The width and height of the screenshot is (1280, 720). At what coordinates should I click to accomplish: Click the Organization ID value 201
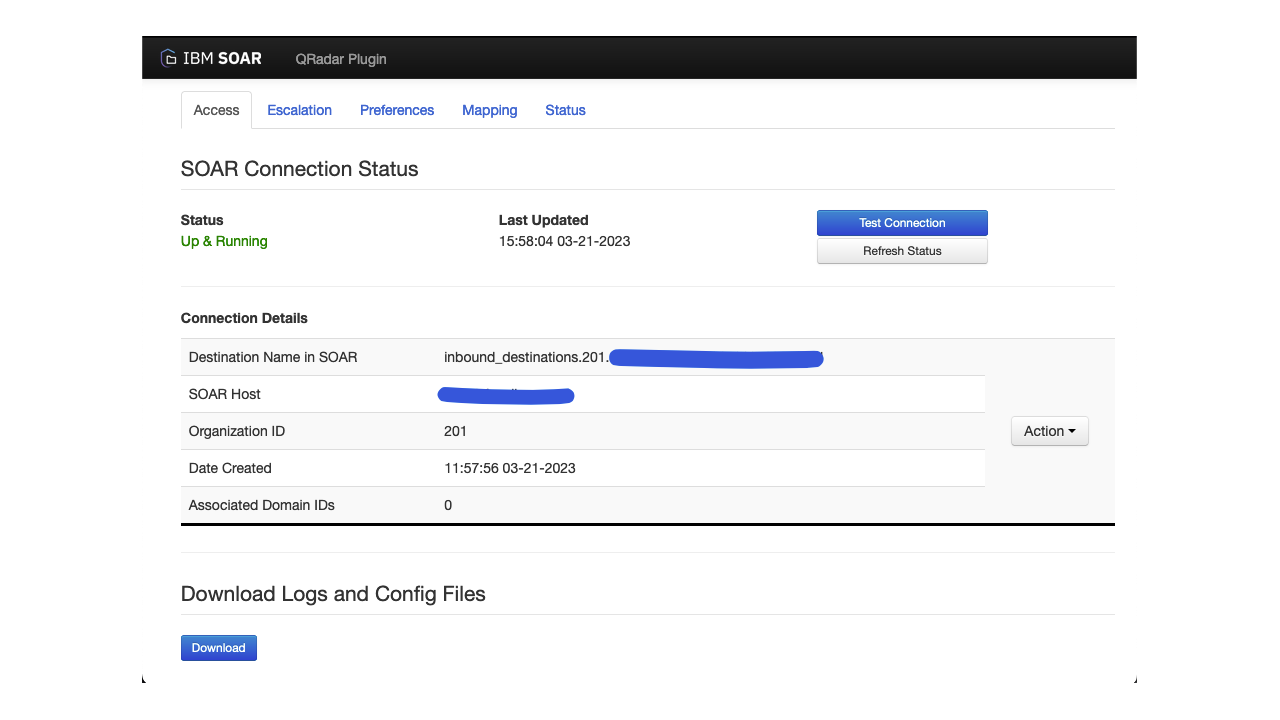453,431
